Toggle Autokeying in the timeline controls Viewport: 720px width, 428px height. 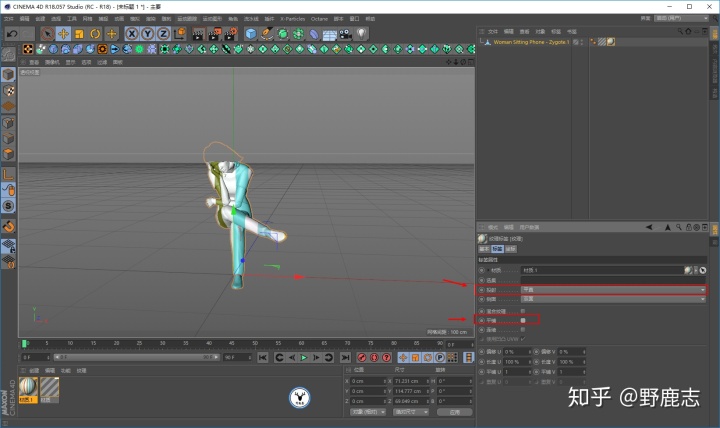374,357
